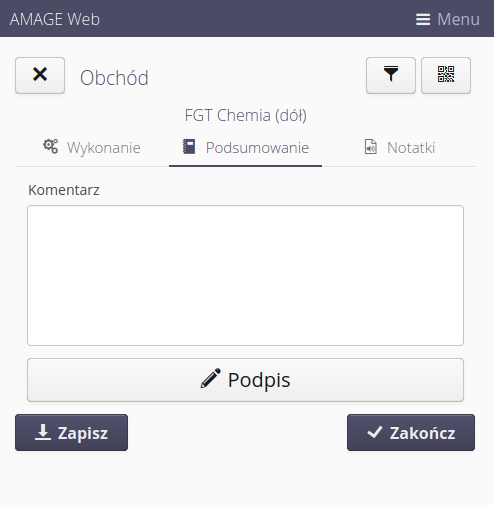
Task: Click the gears icon beside Wykonanie
Action: pos(51,146)
